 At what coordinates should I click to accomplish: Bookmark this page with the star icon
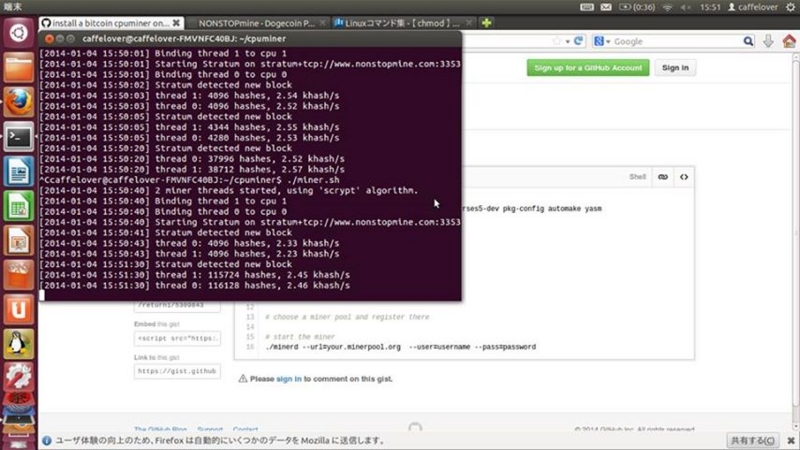(x=557, y=41)
